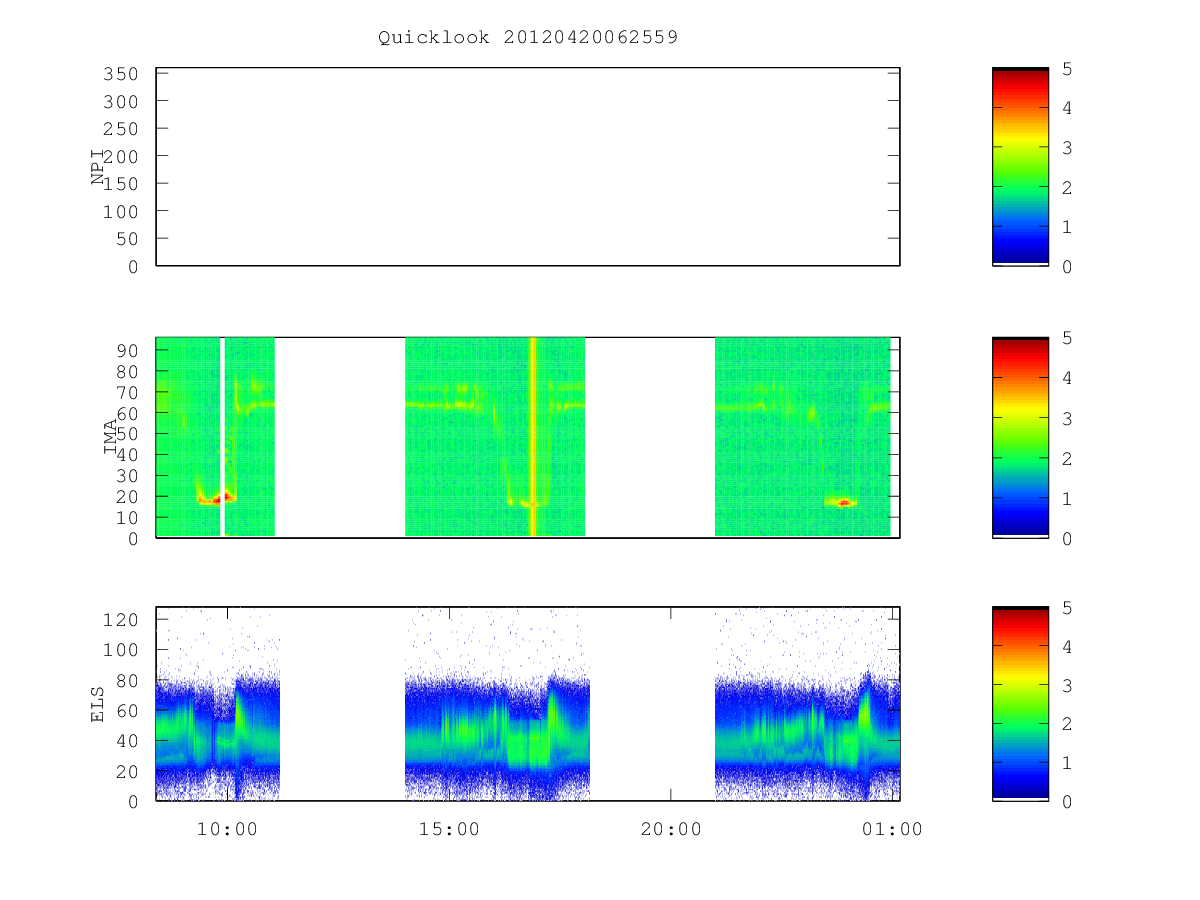Click the red hotspot near midnight in IMA
The height and width of the screenshot is (900, 1200).
tap(844, 503)
